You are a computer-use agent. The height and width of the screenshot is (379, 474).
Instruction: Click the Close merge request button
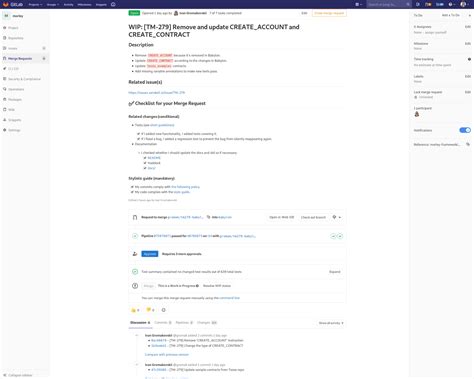pos(329,13)
